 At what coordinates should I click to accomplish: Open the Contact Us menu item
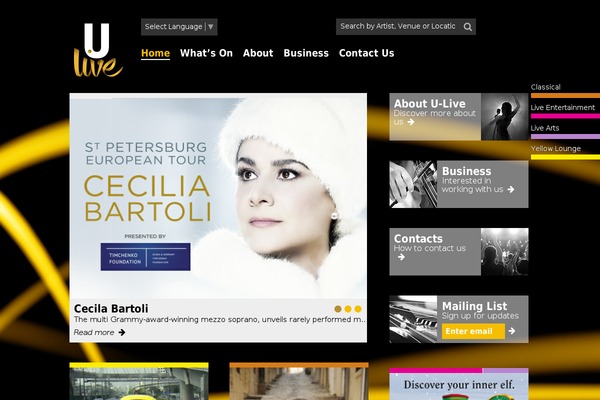point(366,53)
